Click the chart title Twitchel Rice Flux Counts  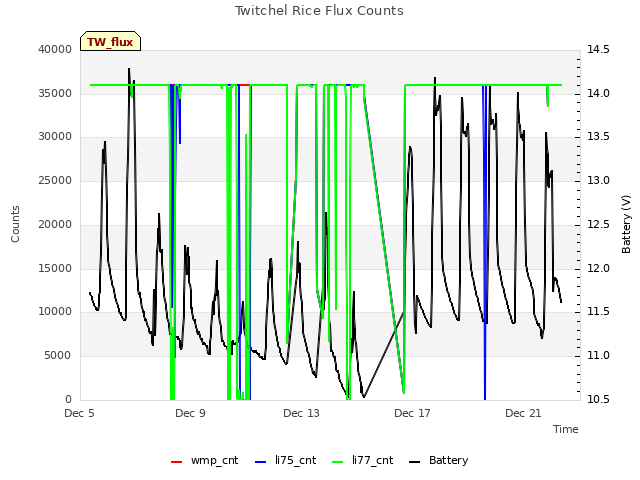pos(319,11)
